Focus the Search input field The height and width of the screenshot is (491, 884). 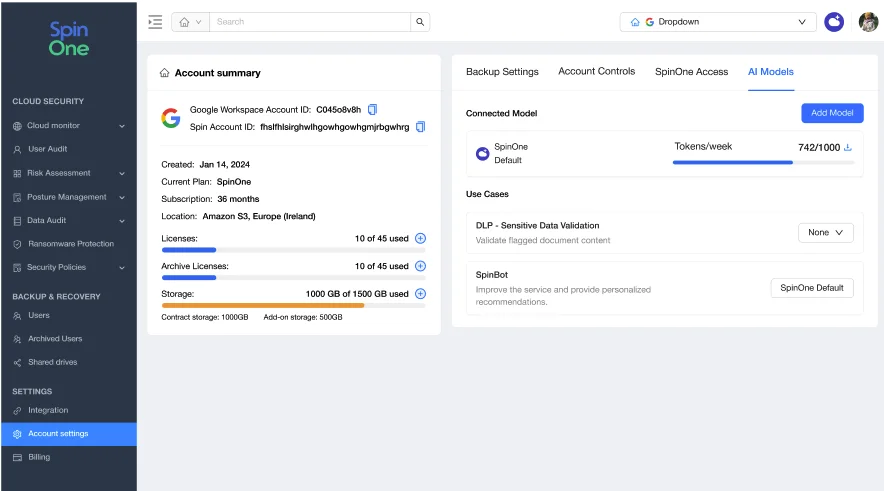[x=310, y=22]
